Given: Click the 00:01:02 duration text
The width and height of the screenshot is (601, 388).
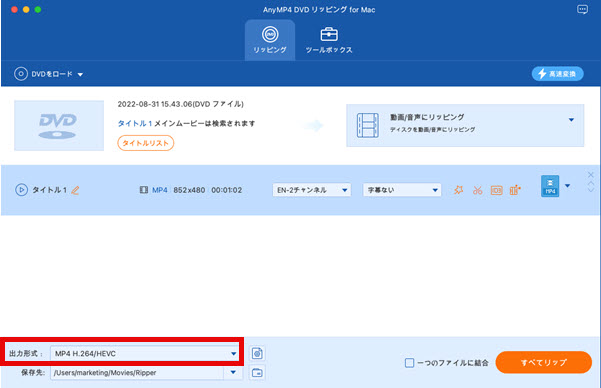Looking at the screenshot, I should (227, 190).
